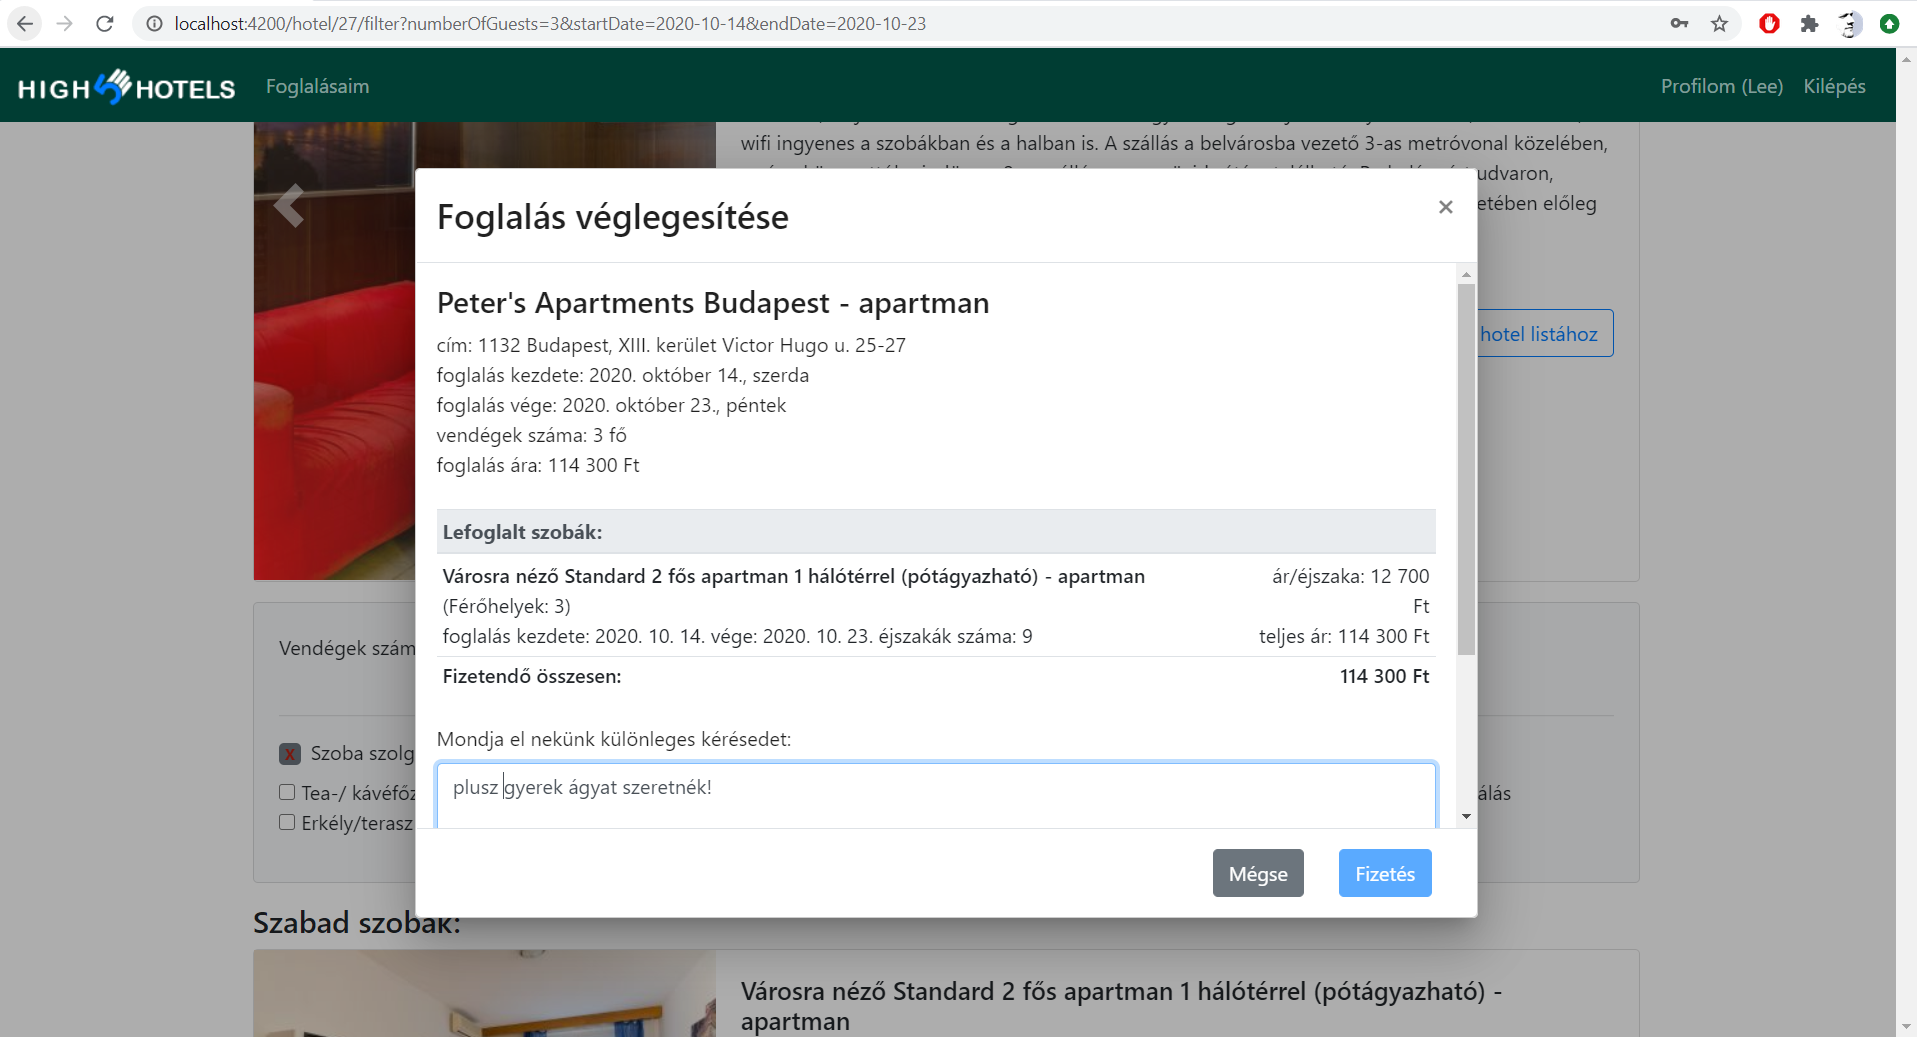The image size is (1917, 1037).
Task: Click the Mondja el nekünk különleges kérésedet label
Action: pyautogui.click(x=614, y=739)
